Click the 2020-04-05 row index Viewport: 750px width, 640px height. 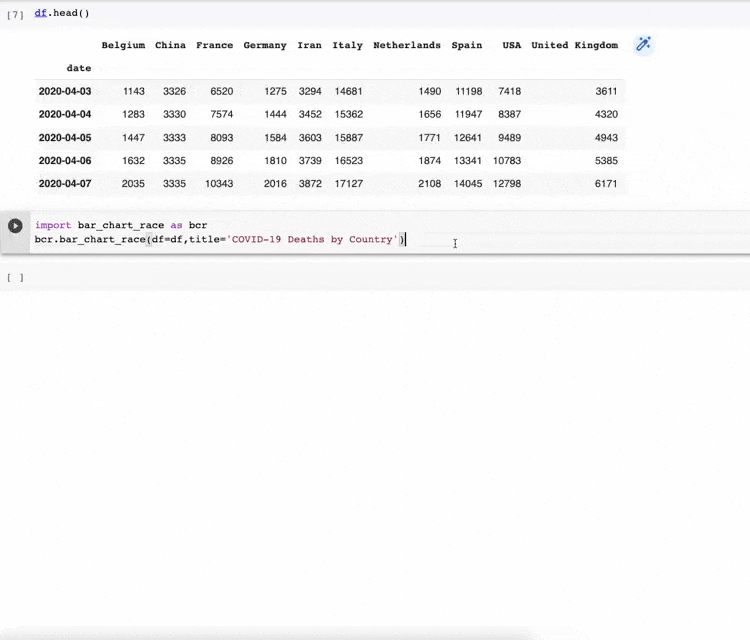click(x=65, y=138)
